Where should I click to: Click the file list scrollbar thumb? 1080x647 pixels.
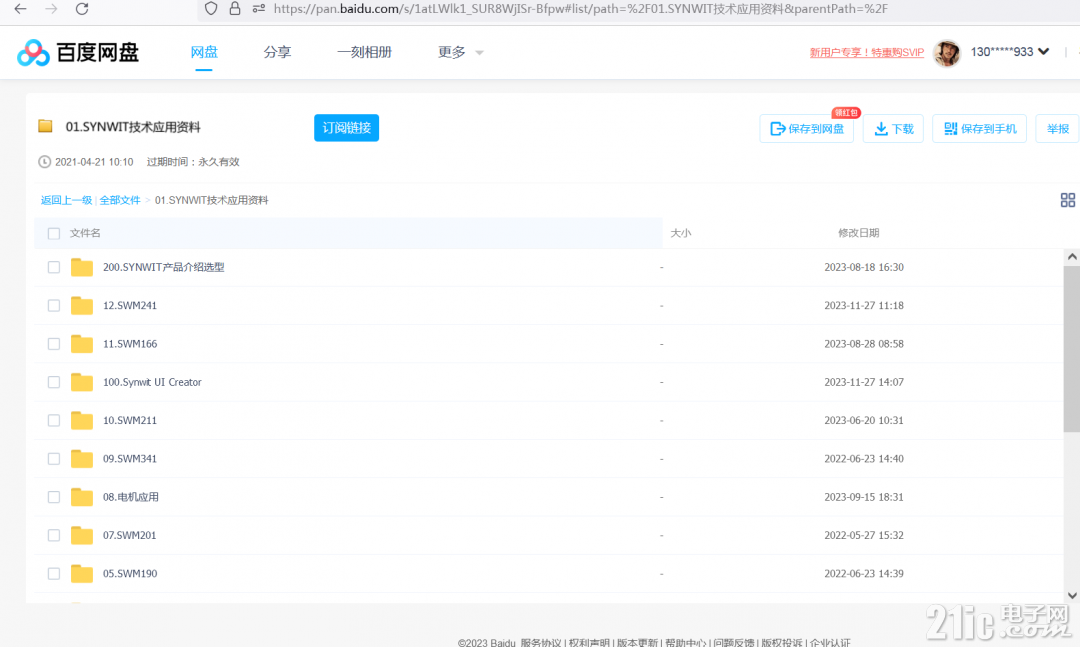click(x=1072, y=349)
